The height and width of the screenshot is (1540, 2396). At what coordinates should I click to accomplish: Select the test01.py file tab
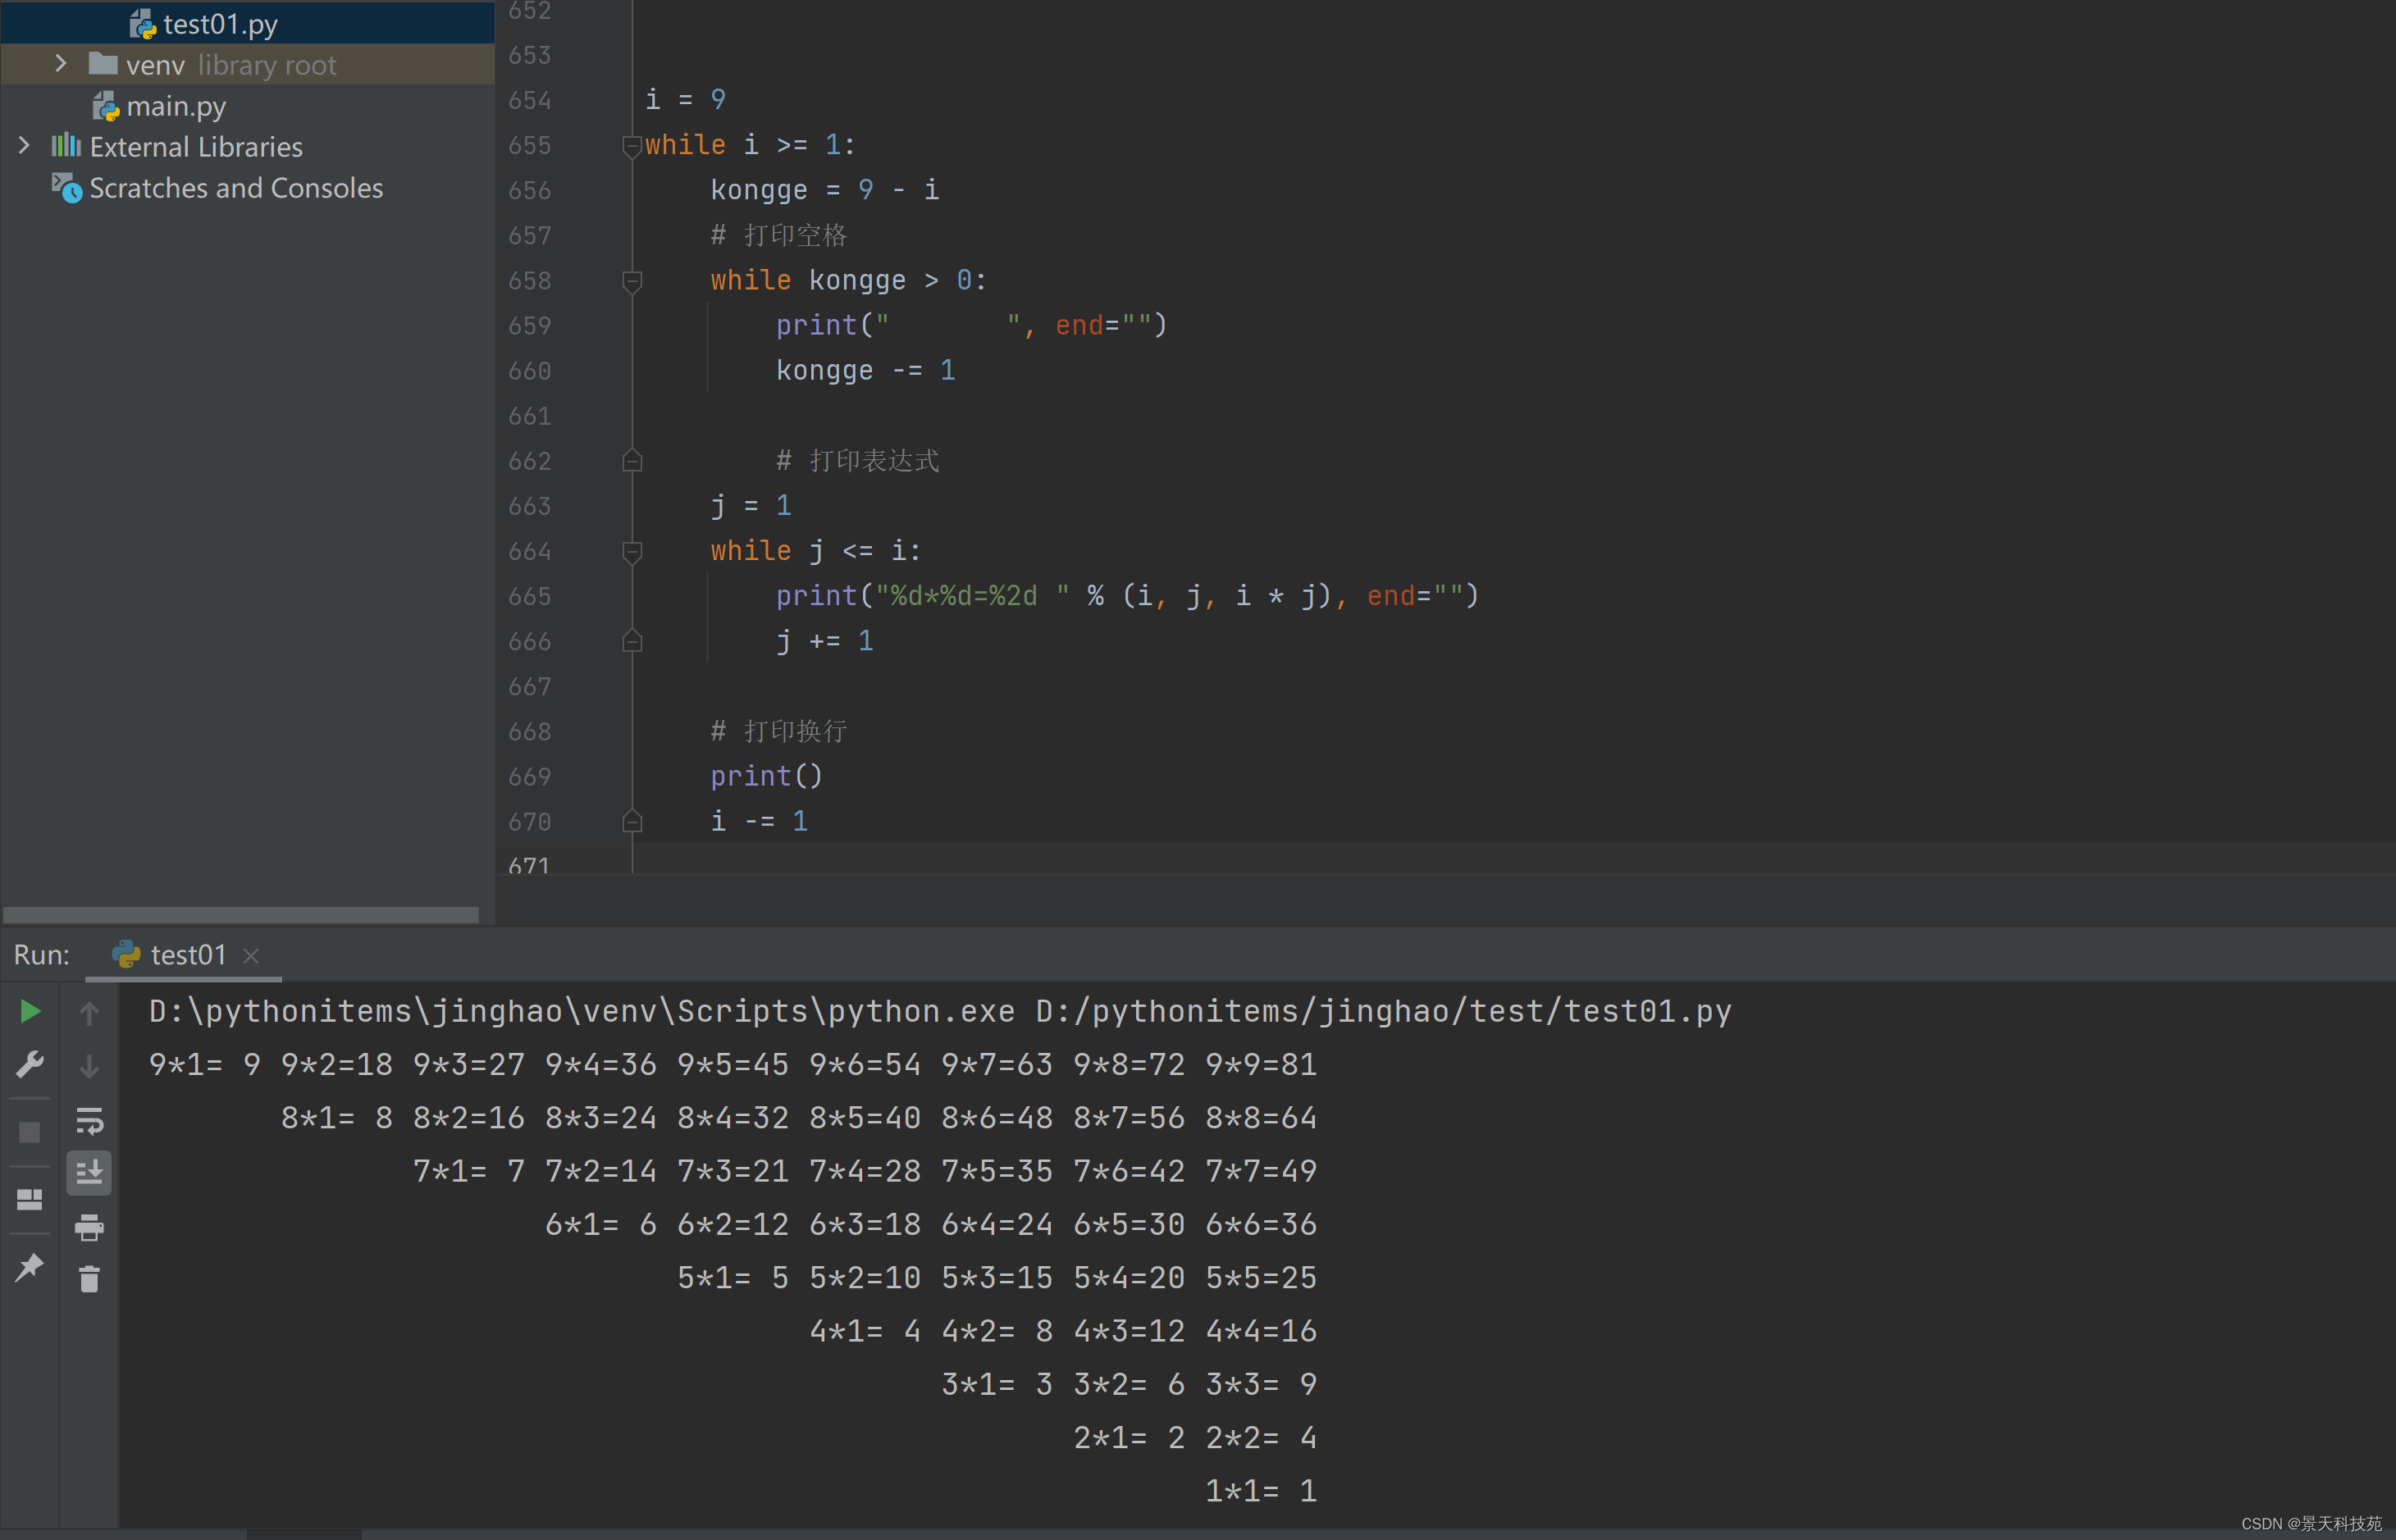tap(218, 16)
